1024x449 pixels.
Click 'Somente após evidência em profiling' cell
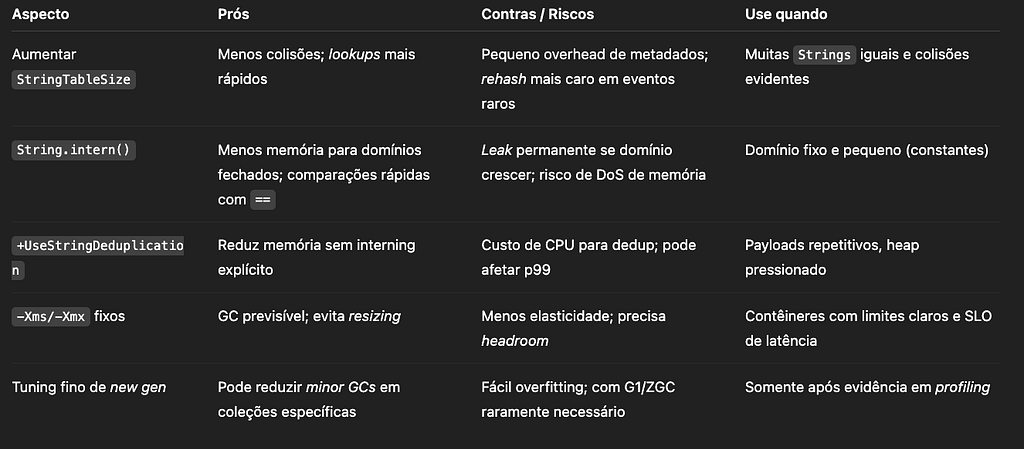pos(867,388)
